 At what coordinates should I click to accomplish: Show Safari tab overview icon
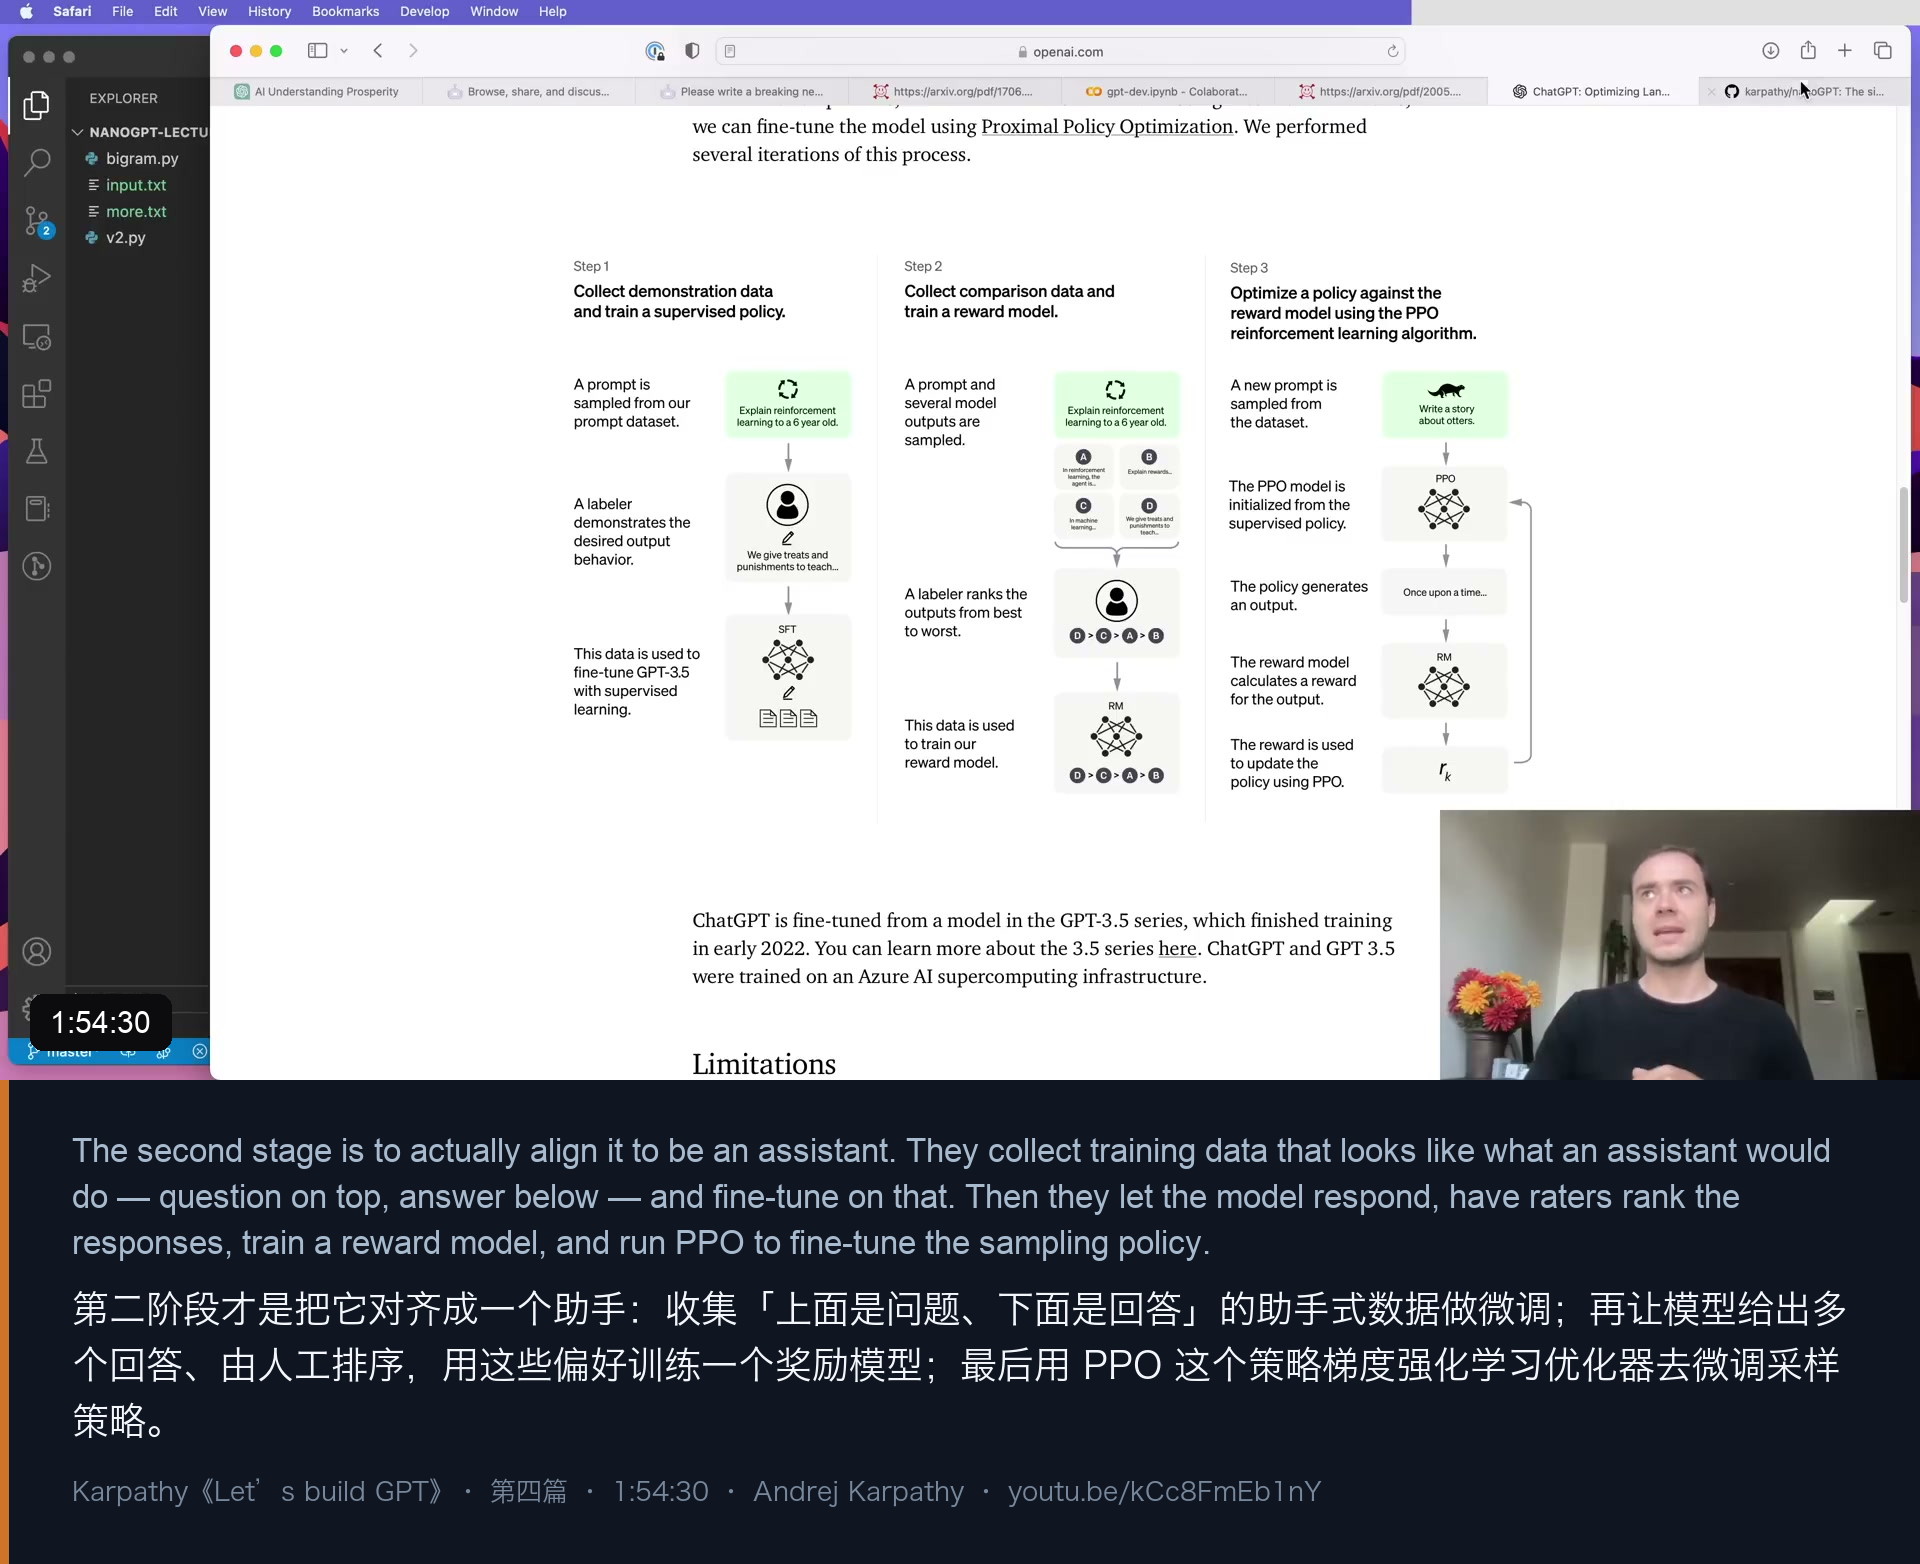(1883, 51)
